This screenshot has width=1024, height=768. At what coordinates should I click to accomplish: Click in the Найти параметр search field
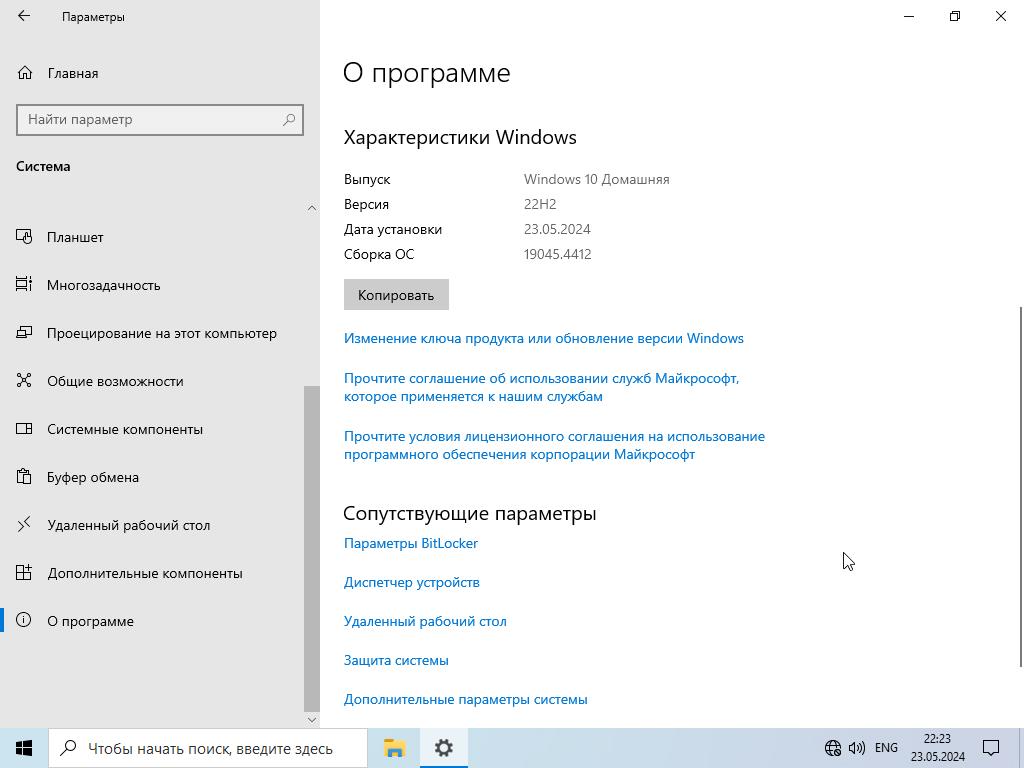pyautogui.click(x=150, y=120)
